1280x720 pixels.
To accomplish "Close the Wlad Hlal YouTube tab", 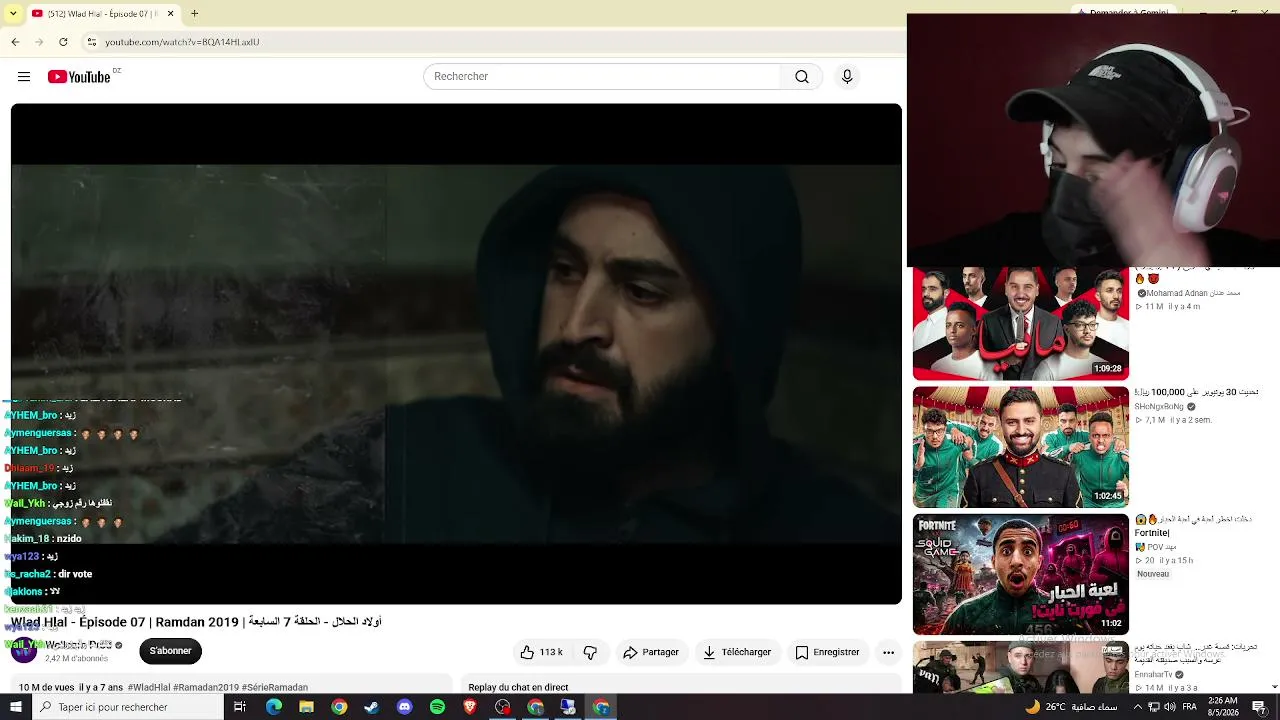I will click(x=170, y=14).
